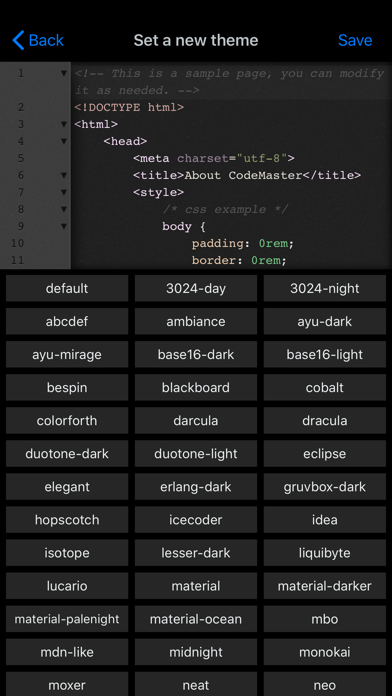
Task: Choose the monokai theme
Action: (325, 652)
